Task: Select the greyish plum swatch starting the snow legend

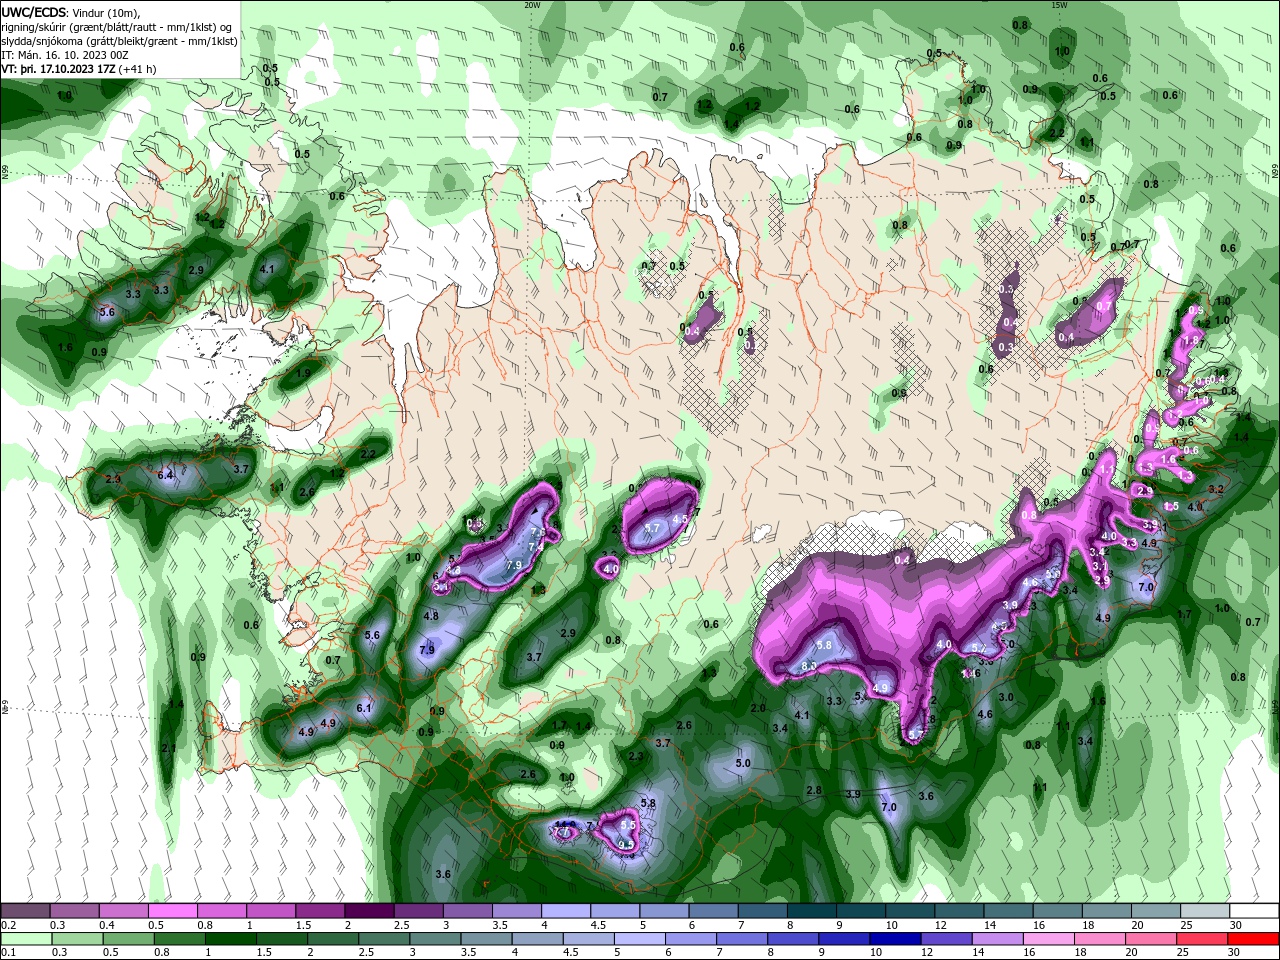Action: pos(25,911)
